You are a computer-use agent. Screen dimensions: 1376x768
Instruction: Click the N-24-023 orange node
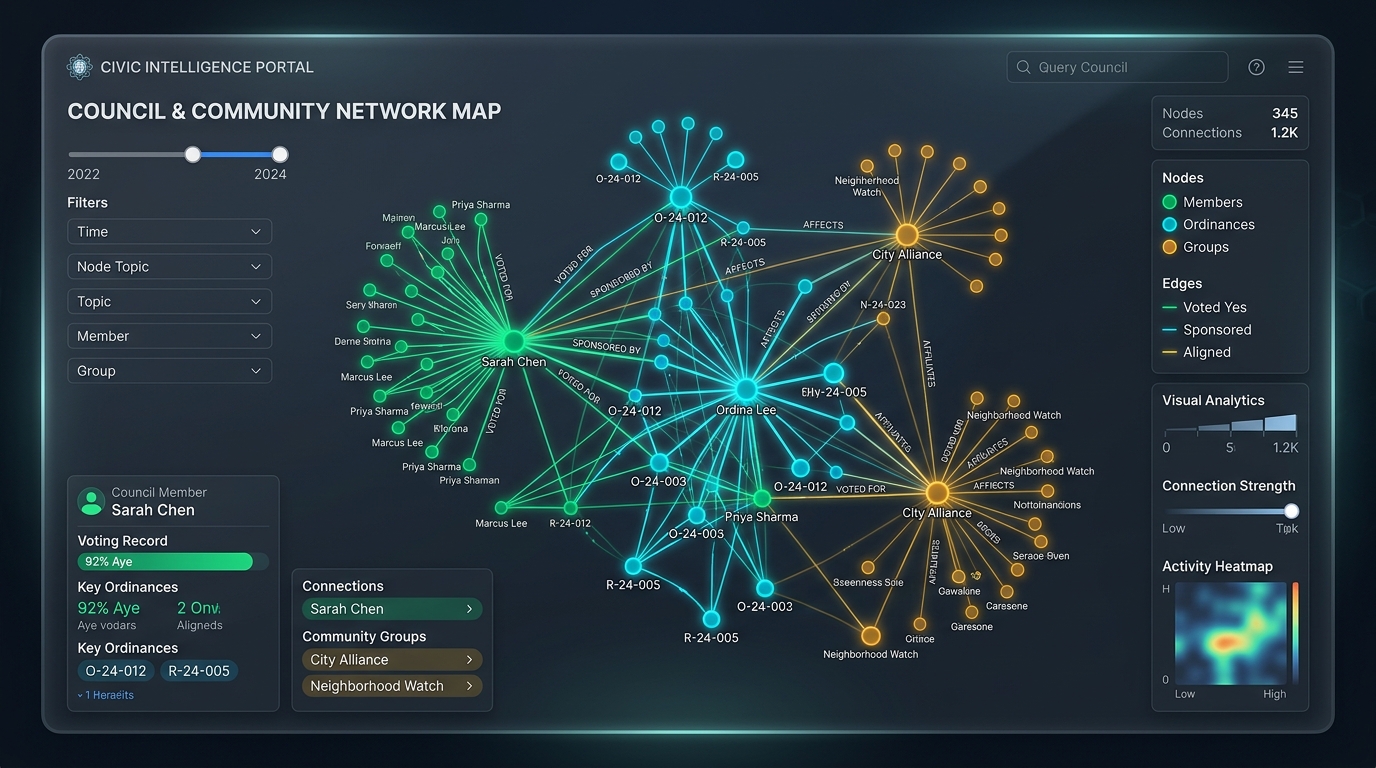coord(883,319)
